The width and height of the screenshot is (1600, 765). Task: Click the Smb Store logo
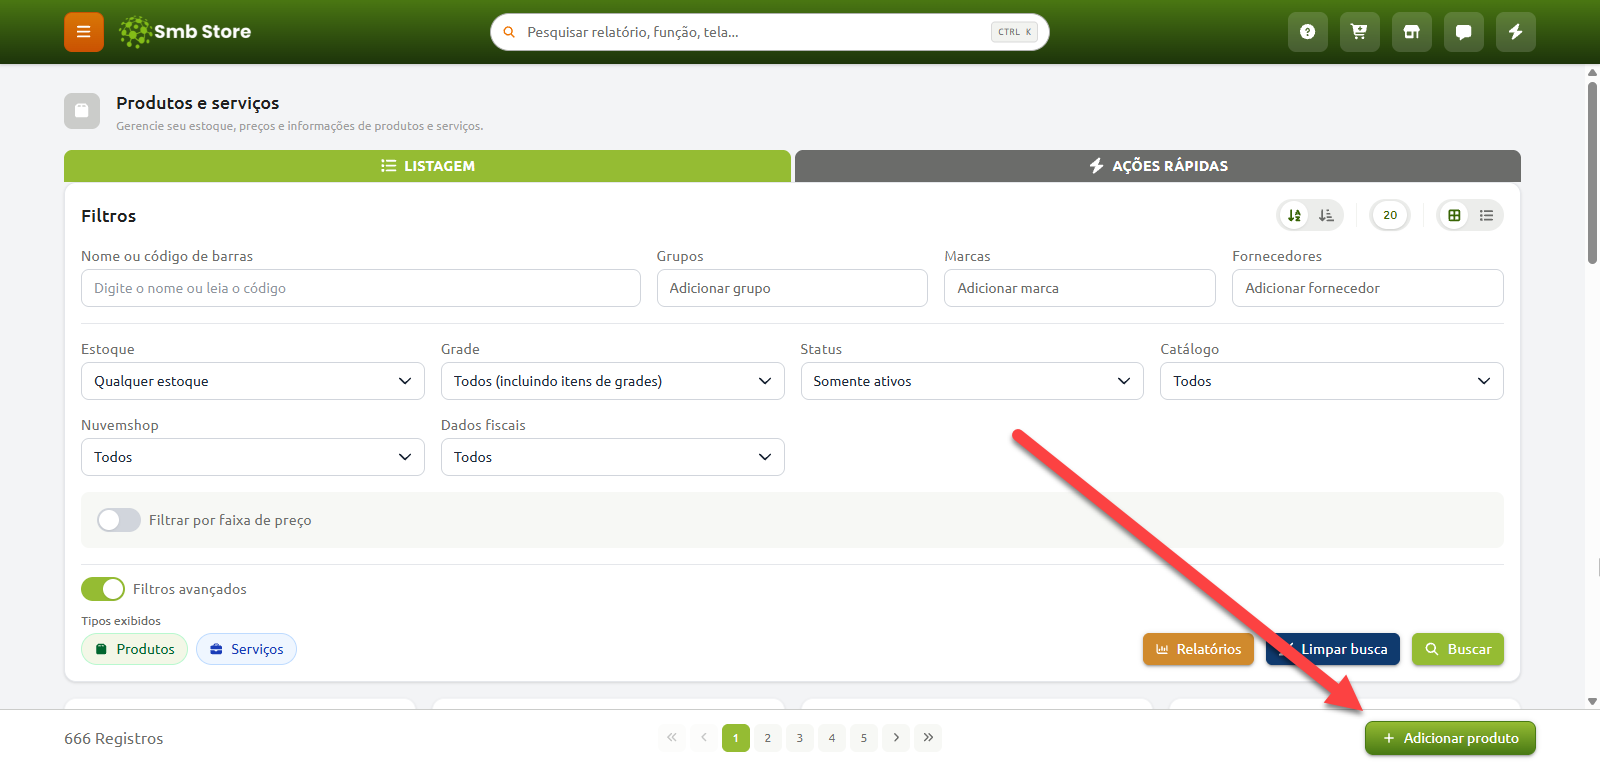click(x=185, y=32)
